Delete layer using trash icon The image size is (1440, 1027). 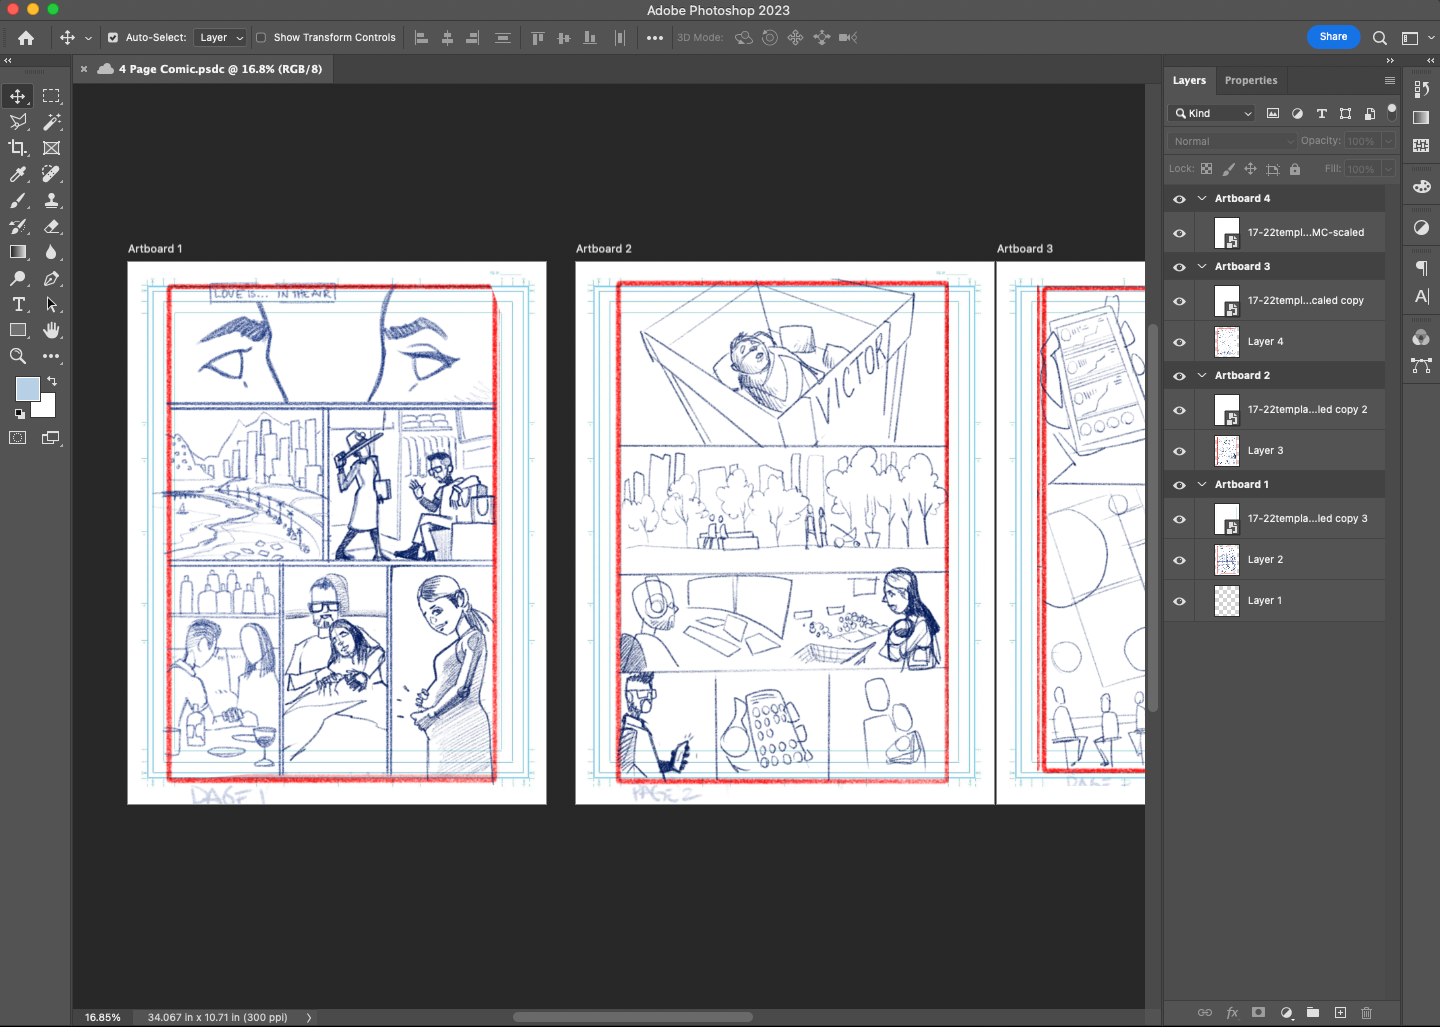click(x=1367, y=1013)
